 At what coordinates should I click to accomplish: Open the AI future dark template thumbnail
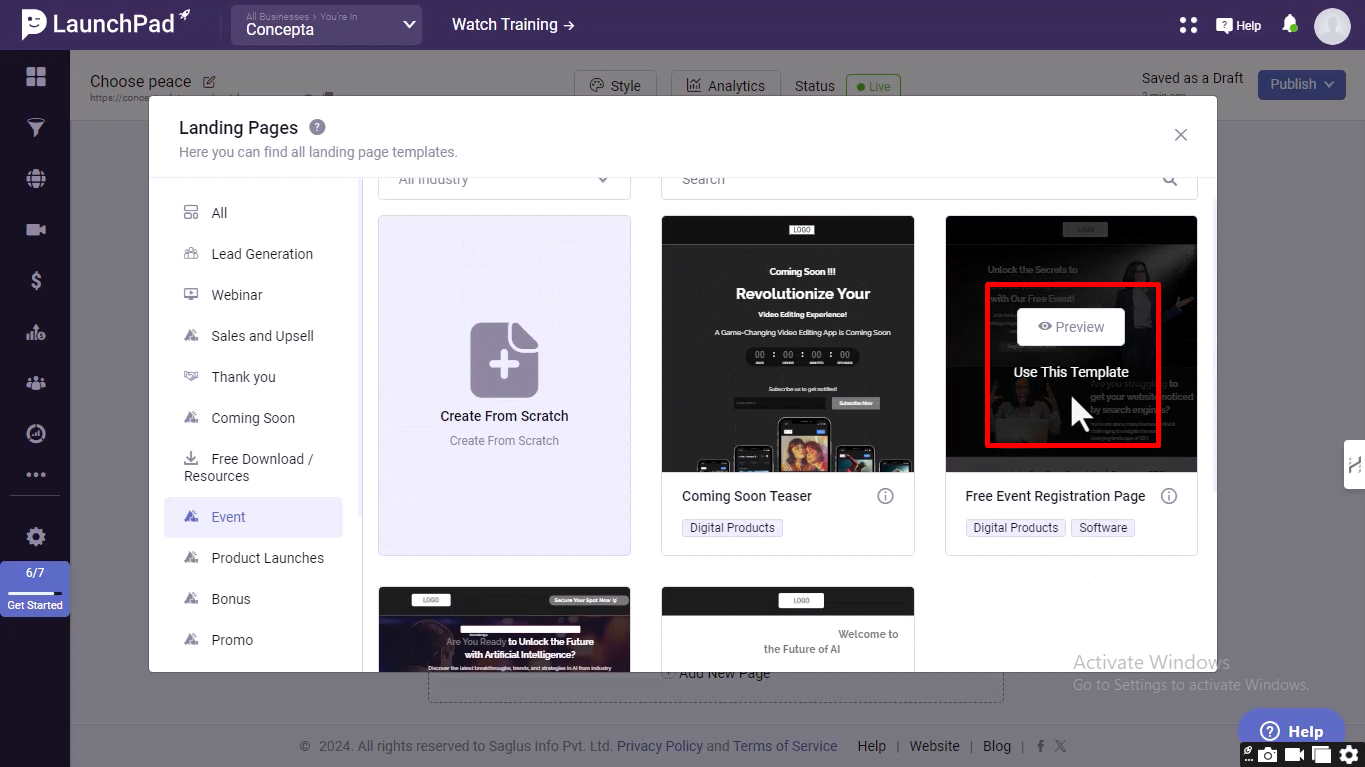pyautogui.click(x=504, y=629)
